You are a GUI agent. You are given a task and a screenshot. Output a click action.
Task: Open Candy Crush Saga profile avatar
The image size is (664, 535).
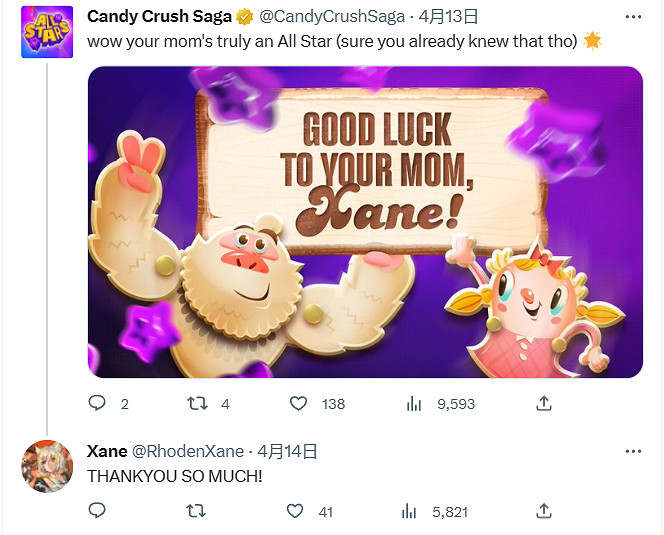pos(47,31)
